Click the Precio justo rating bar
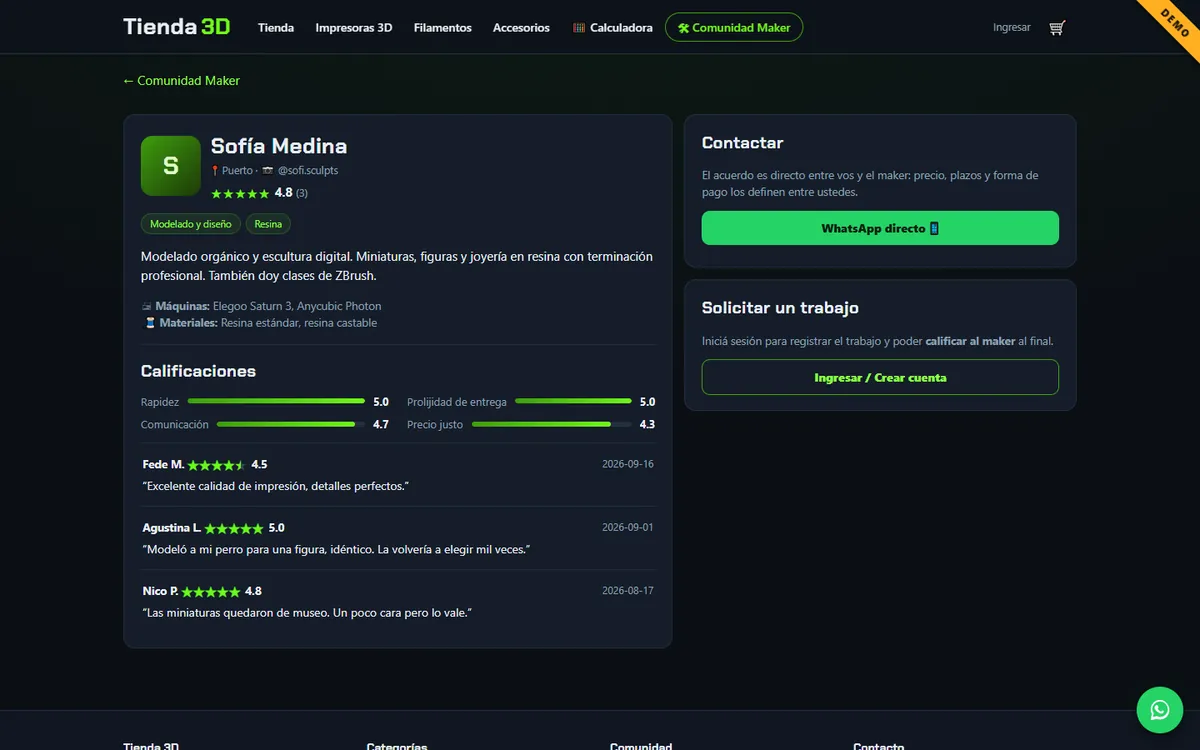The image size is (1200, 750). [552, 425]
